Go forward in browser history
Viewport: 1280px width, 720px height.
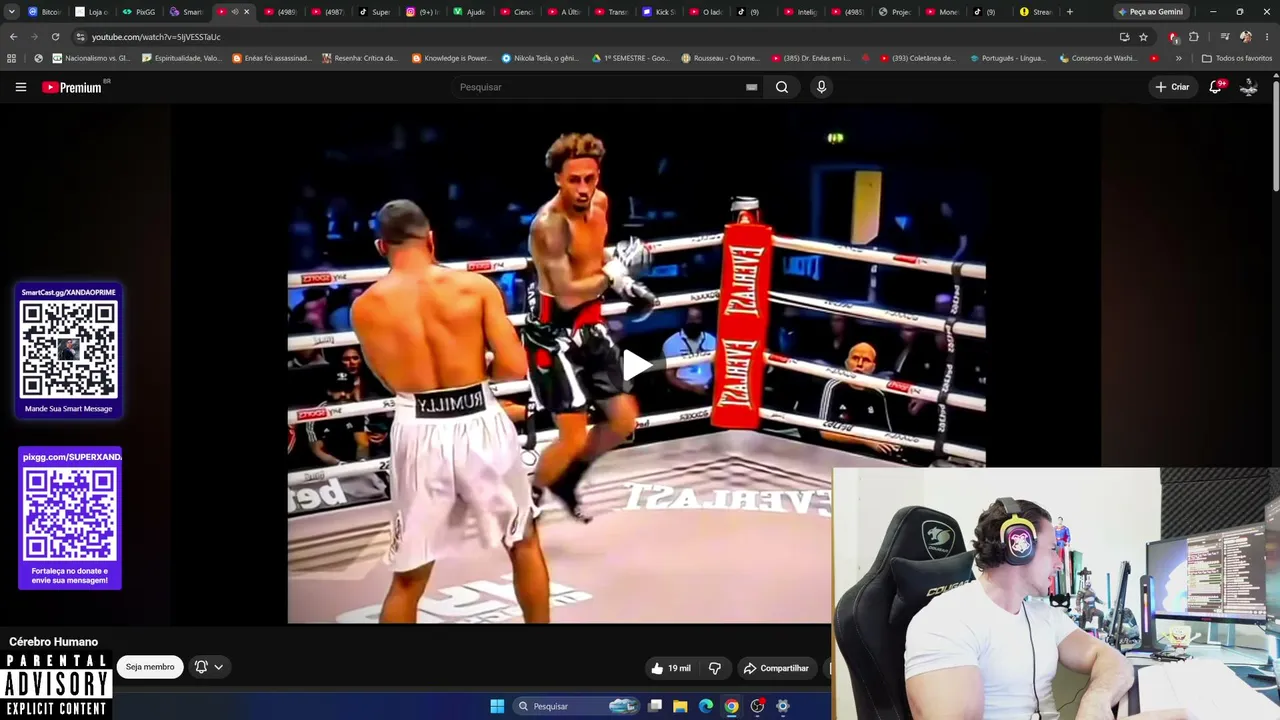[x=34, y=37]
